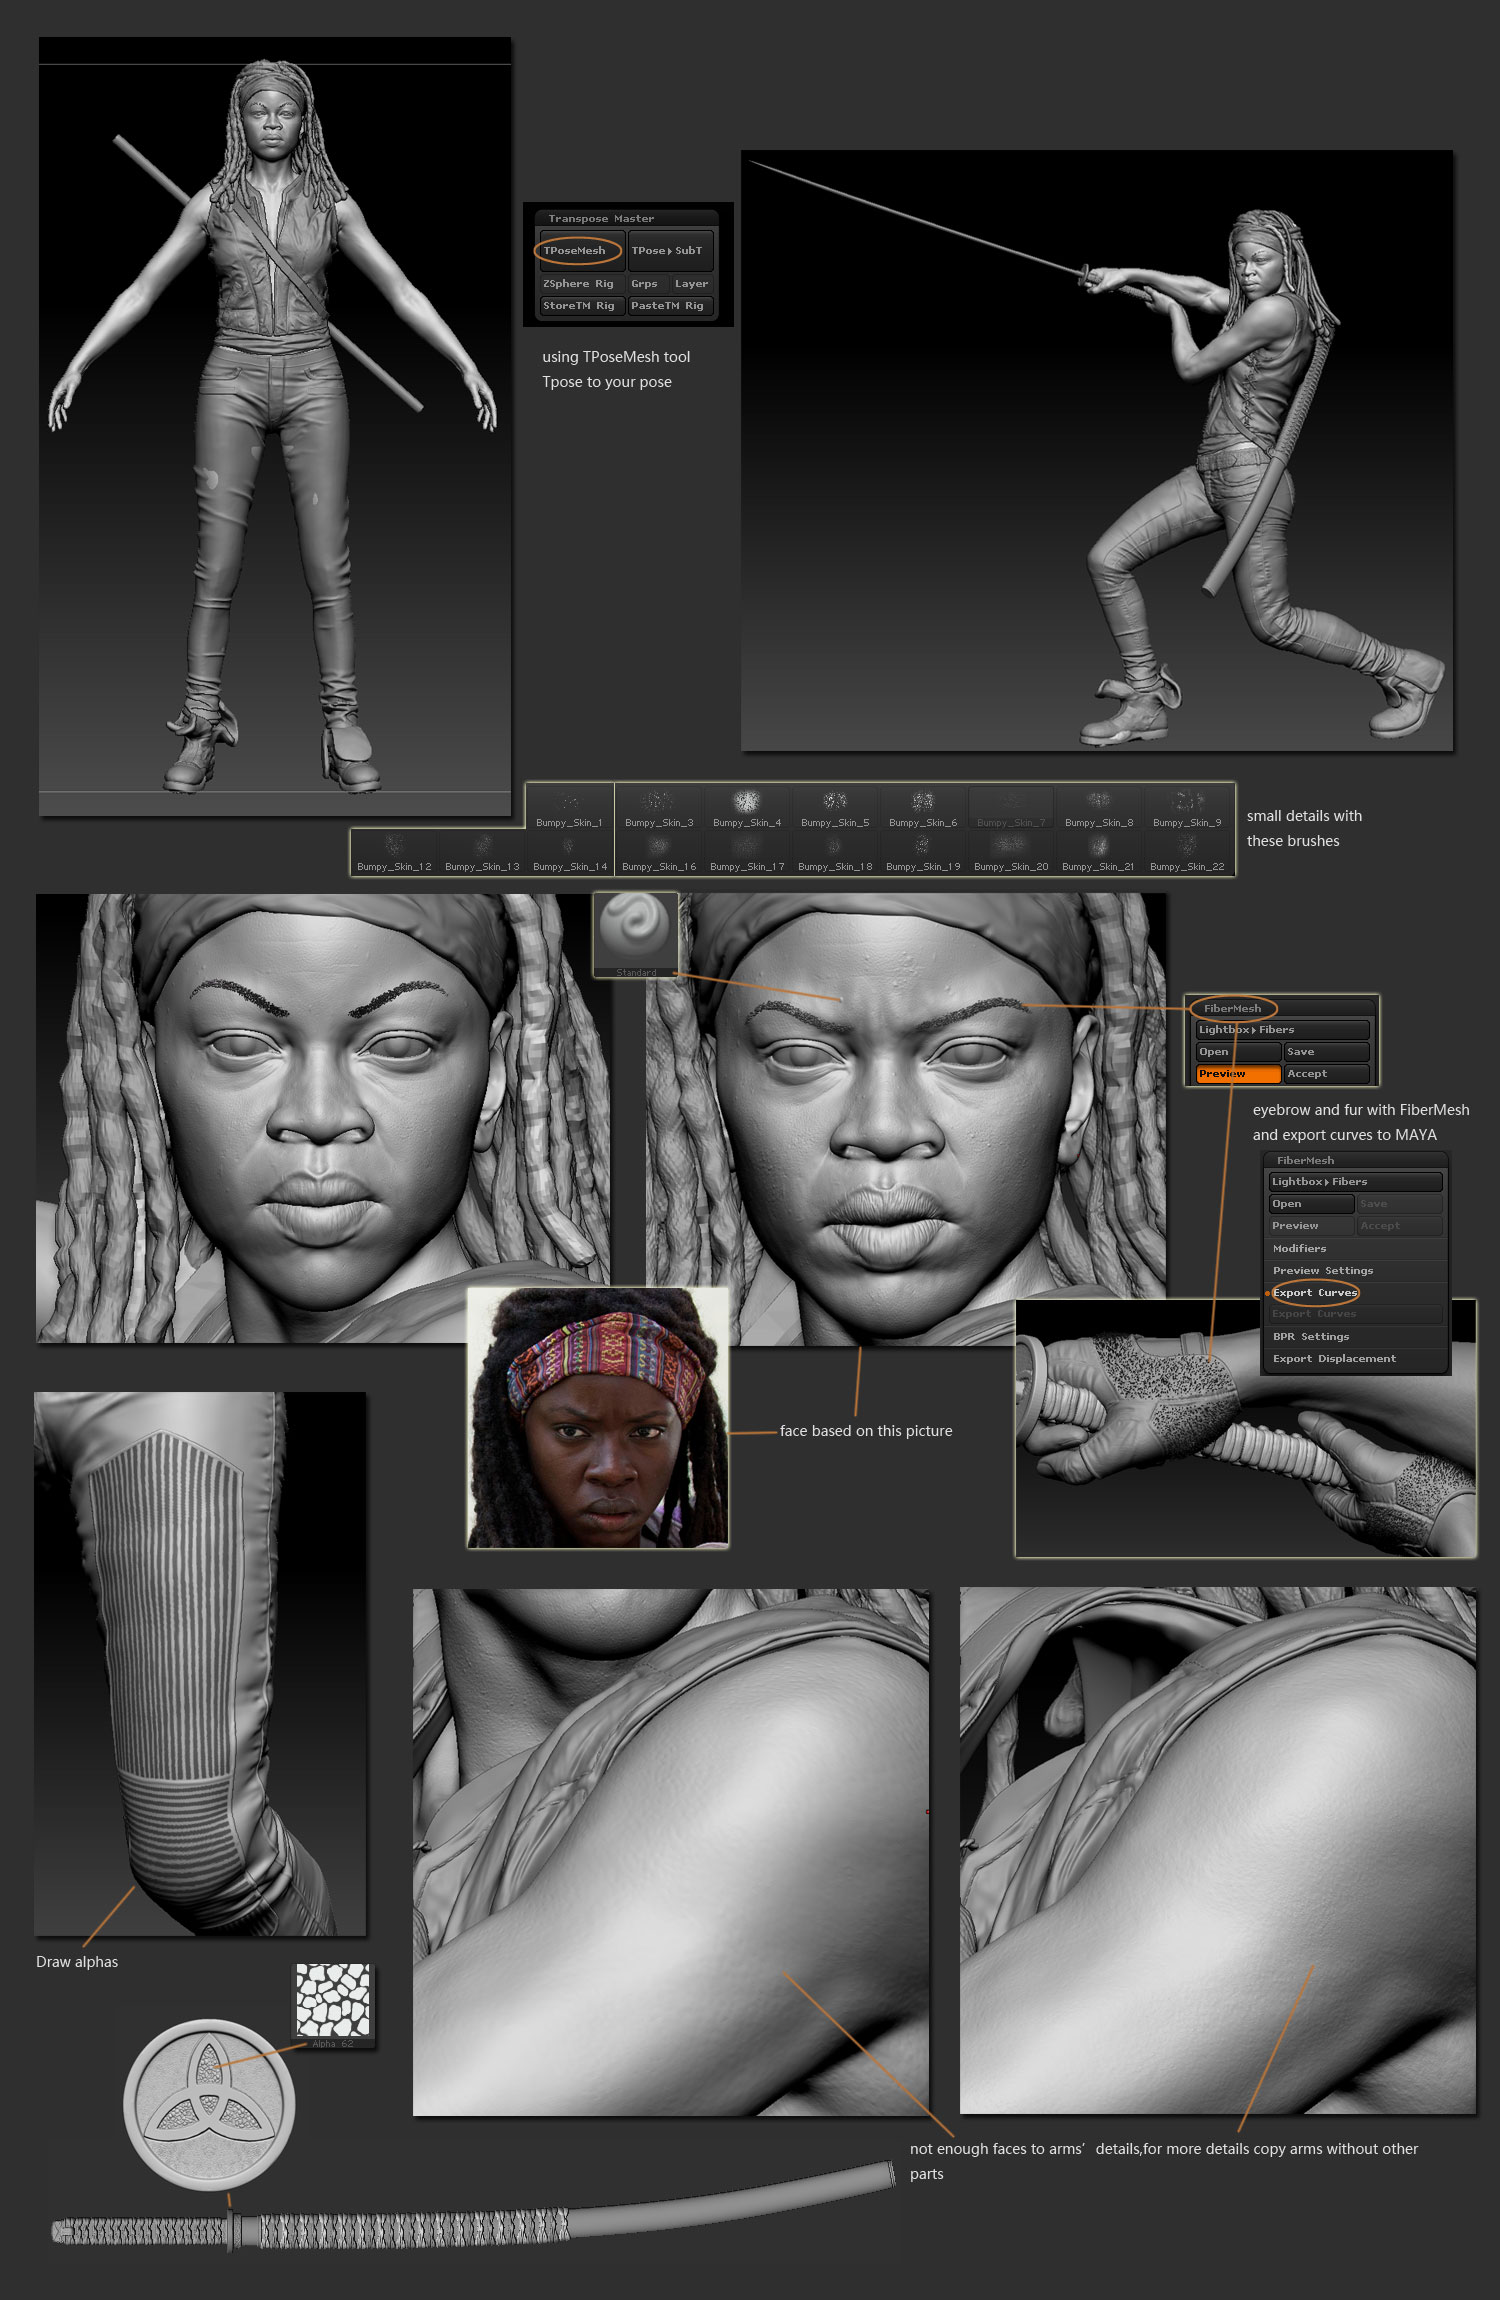Screen dimensions: 1500x2300
Task: Click the PasteTM Rig button
Action: click(x=670, y=306)
